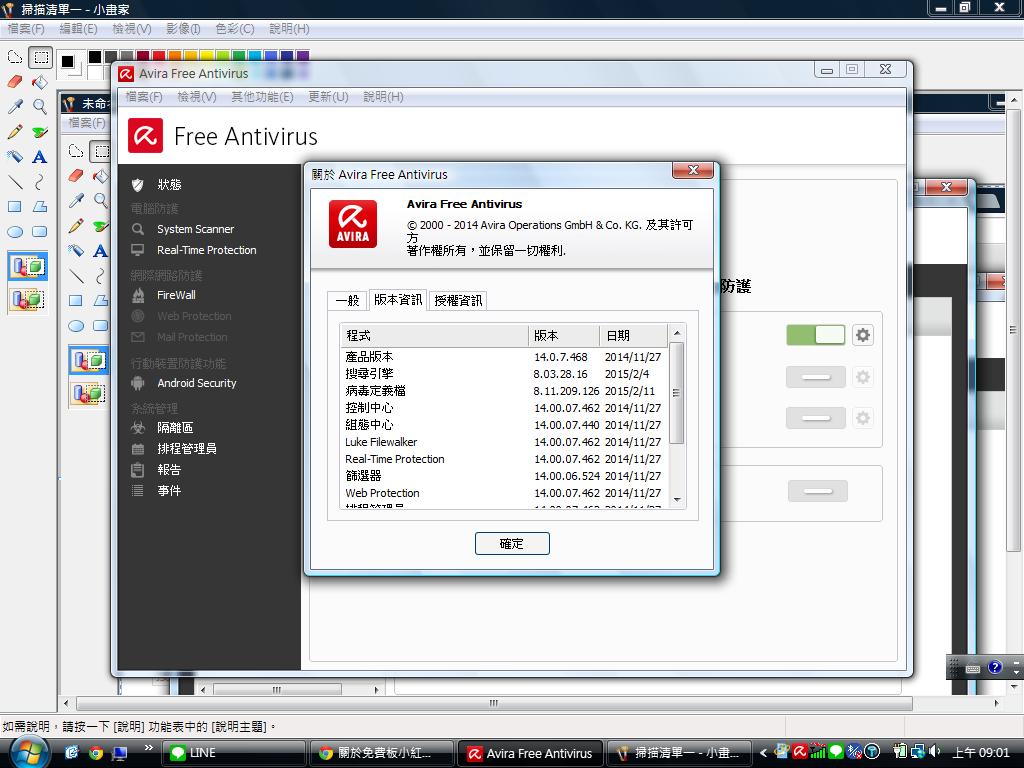This screenshot has width=1024, height=768.
Task: Click the Windows Start orb
Action: click(x=29, y=753)
